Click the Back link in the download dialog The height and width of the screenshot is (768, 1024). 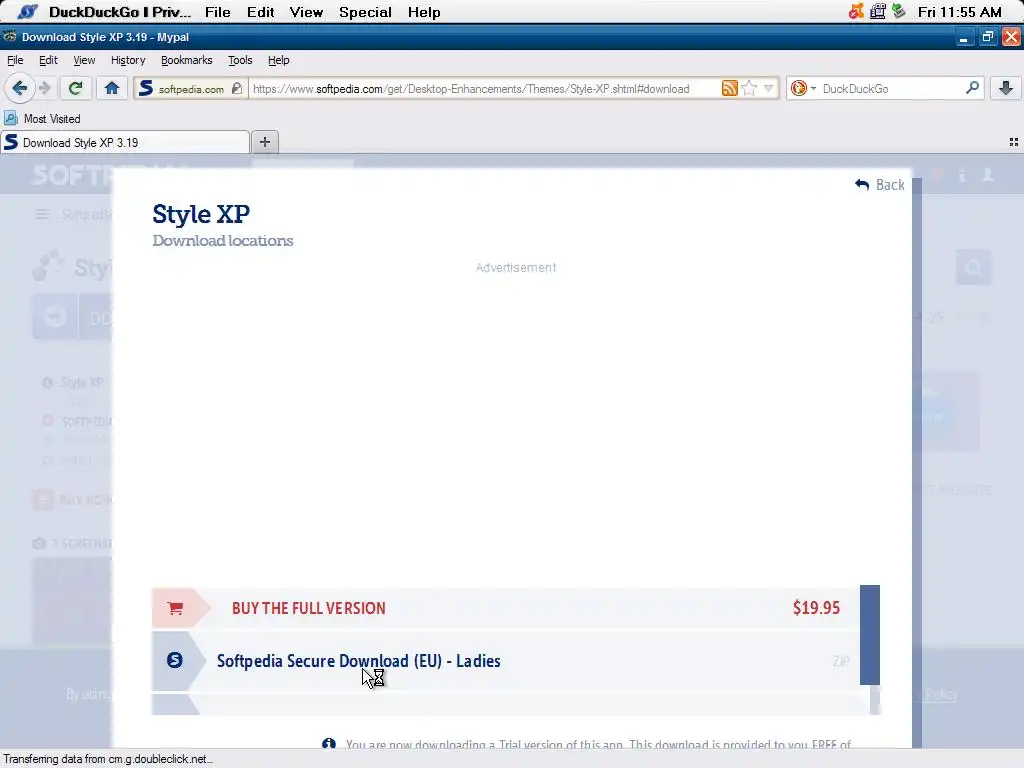880,185
